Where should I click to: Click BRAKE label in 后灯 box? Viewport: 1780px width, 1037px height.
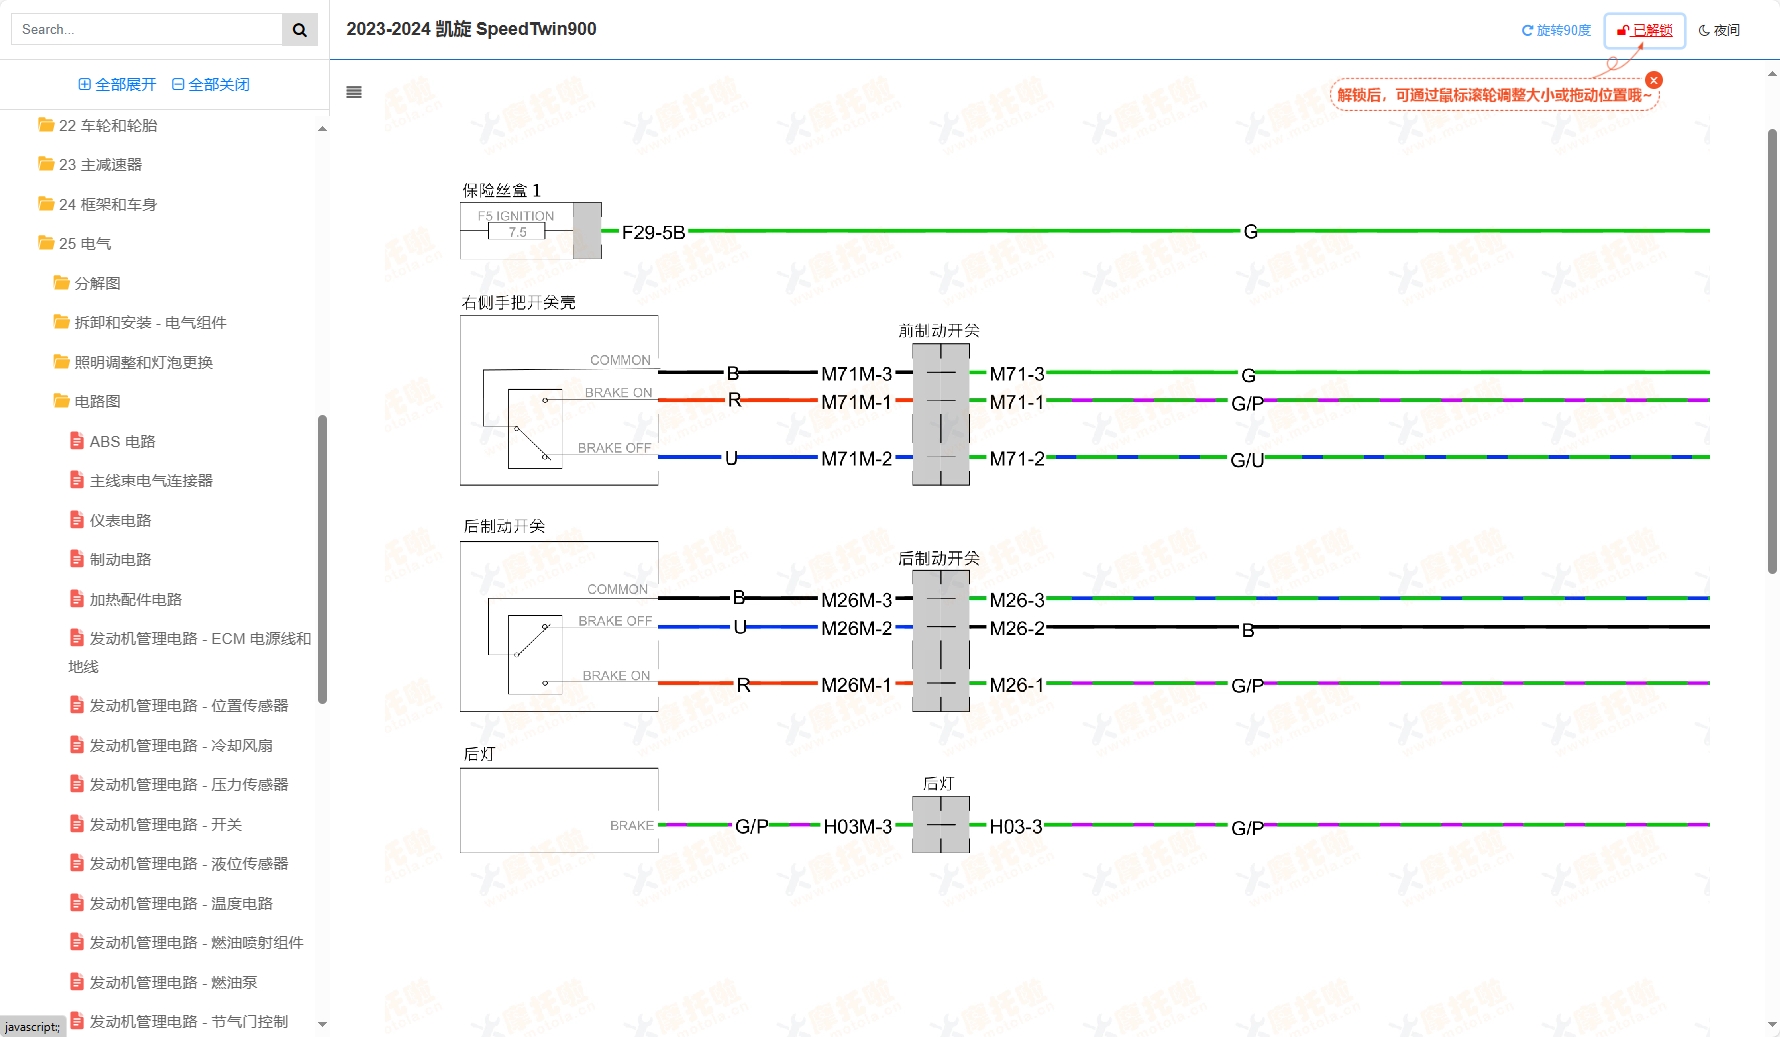[x=632, y=826]
